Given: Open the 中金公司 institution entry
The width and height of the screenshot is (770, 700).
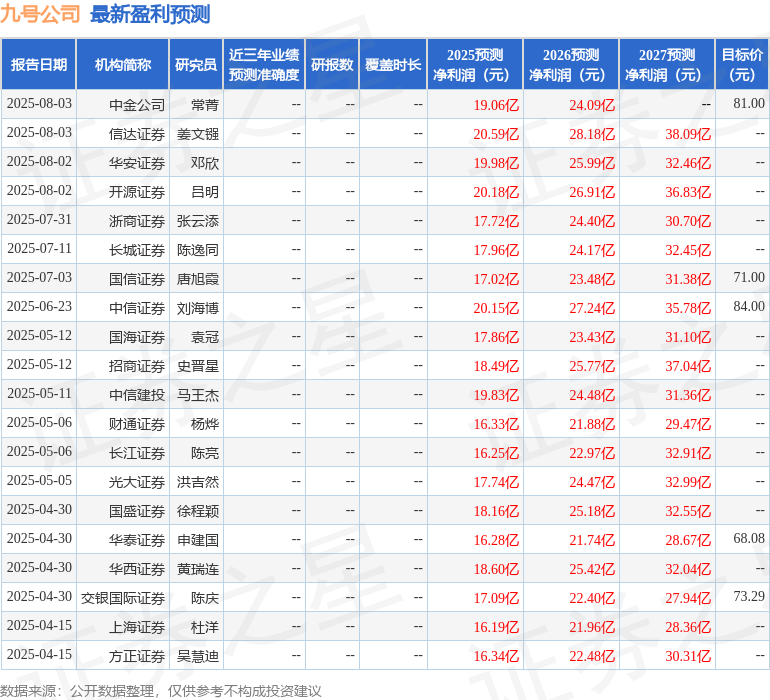Looking at the screenshot, I should (137, 105).
